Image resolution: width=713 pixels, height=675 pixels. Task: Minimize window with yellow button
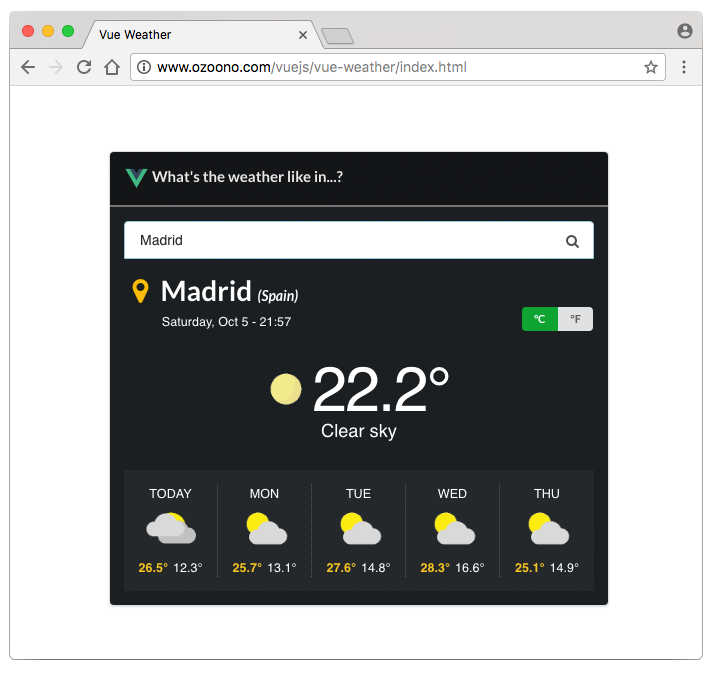[x=48, y=31]
